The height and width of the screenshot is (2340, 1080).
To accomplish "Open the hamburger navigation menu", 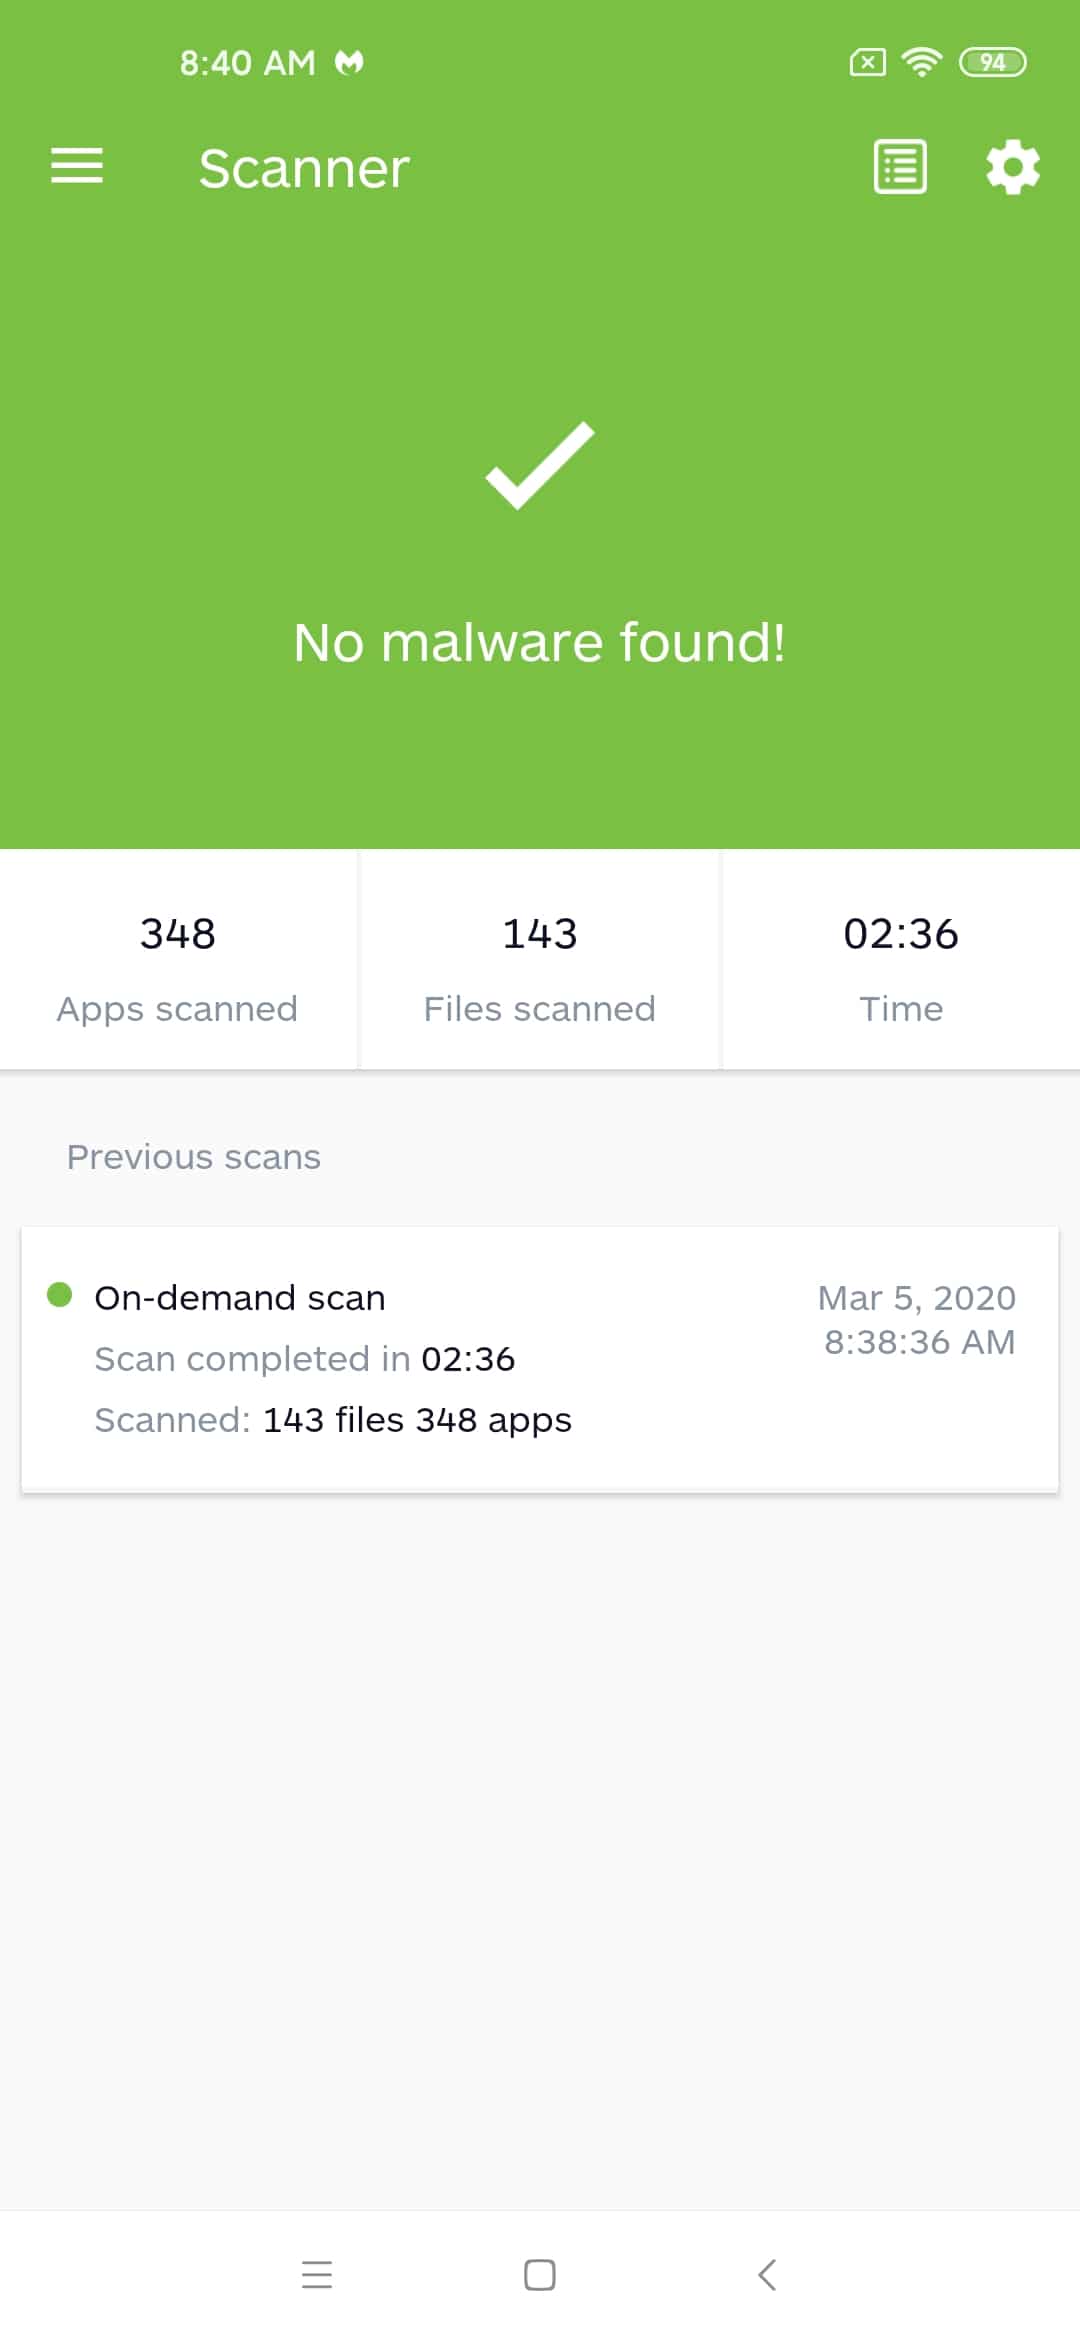I will point(77,166).
